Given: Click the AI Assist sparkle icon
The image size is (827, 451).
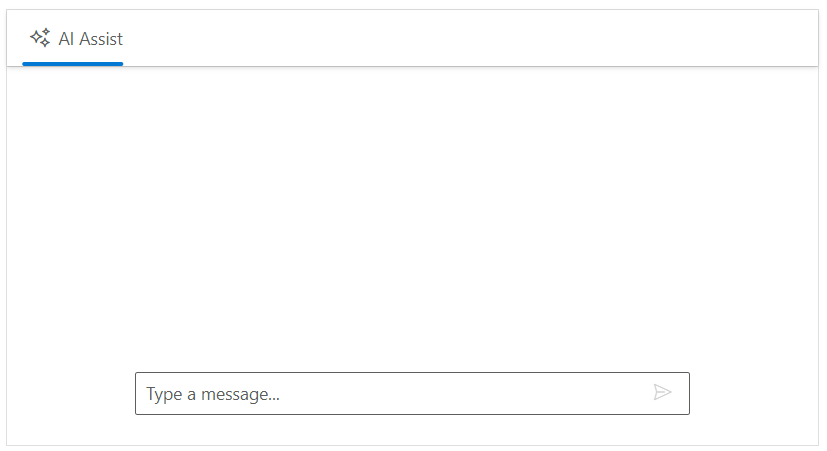Looking at the screenshot, I should (40, 39).
